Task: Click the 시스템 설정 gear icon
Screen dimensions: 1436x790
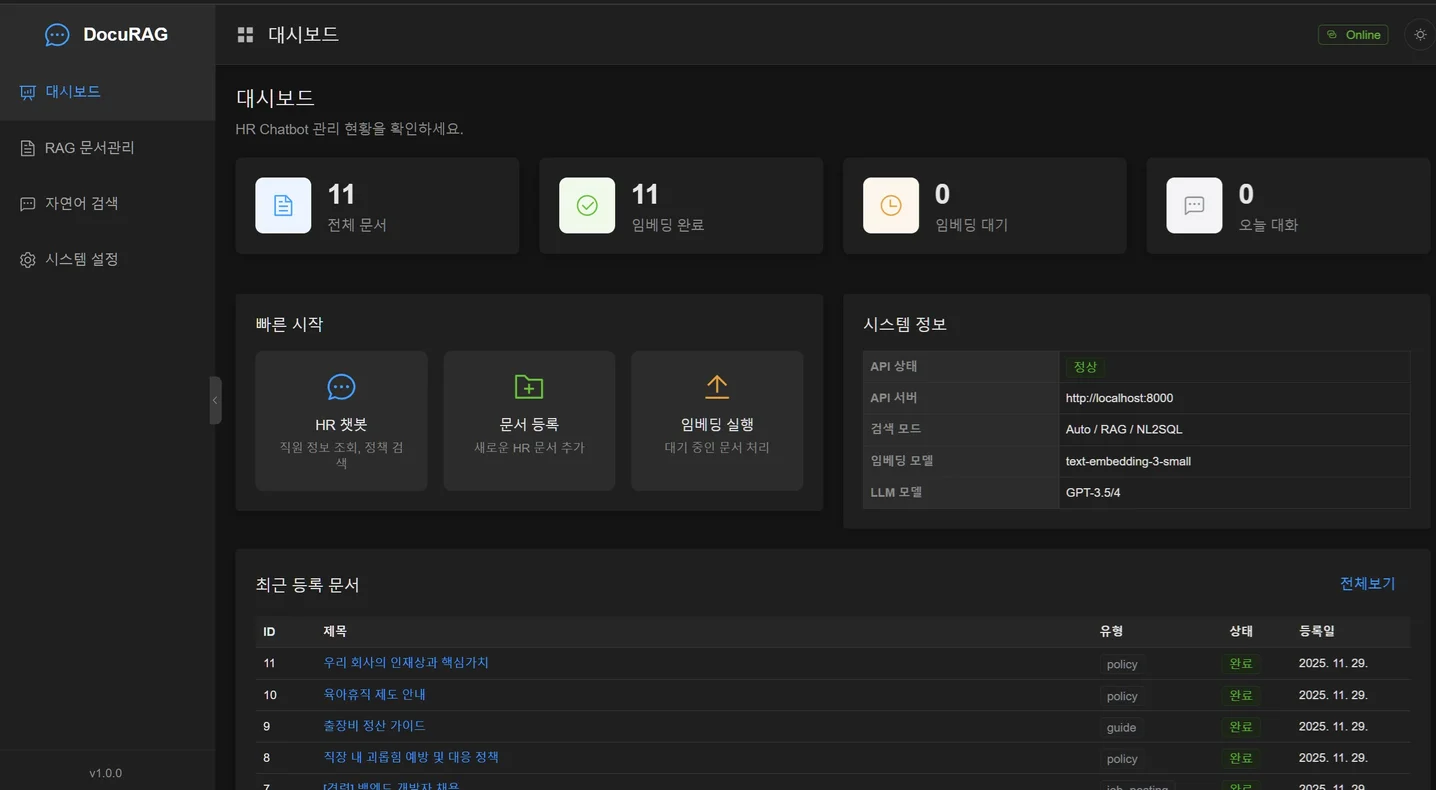Action: coord(26,259)
